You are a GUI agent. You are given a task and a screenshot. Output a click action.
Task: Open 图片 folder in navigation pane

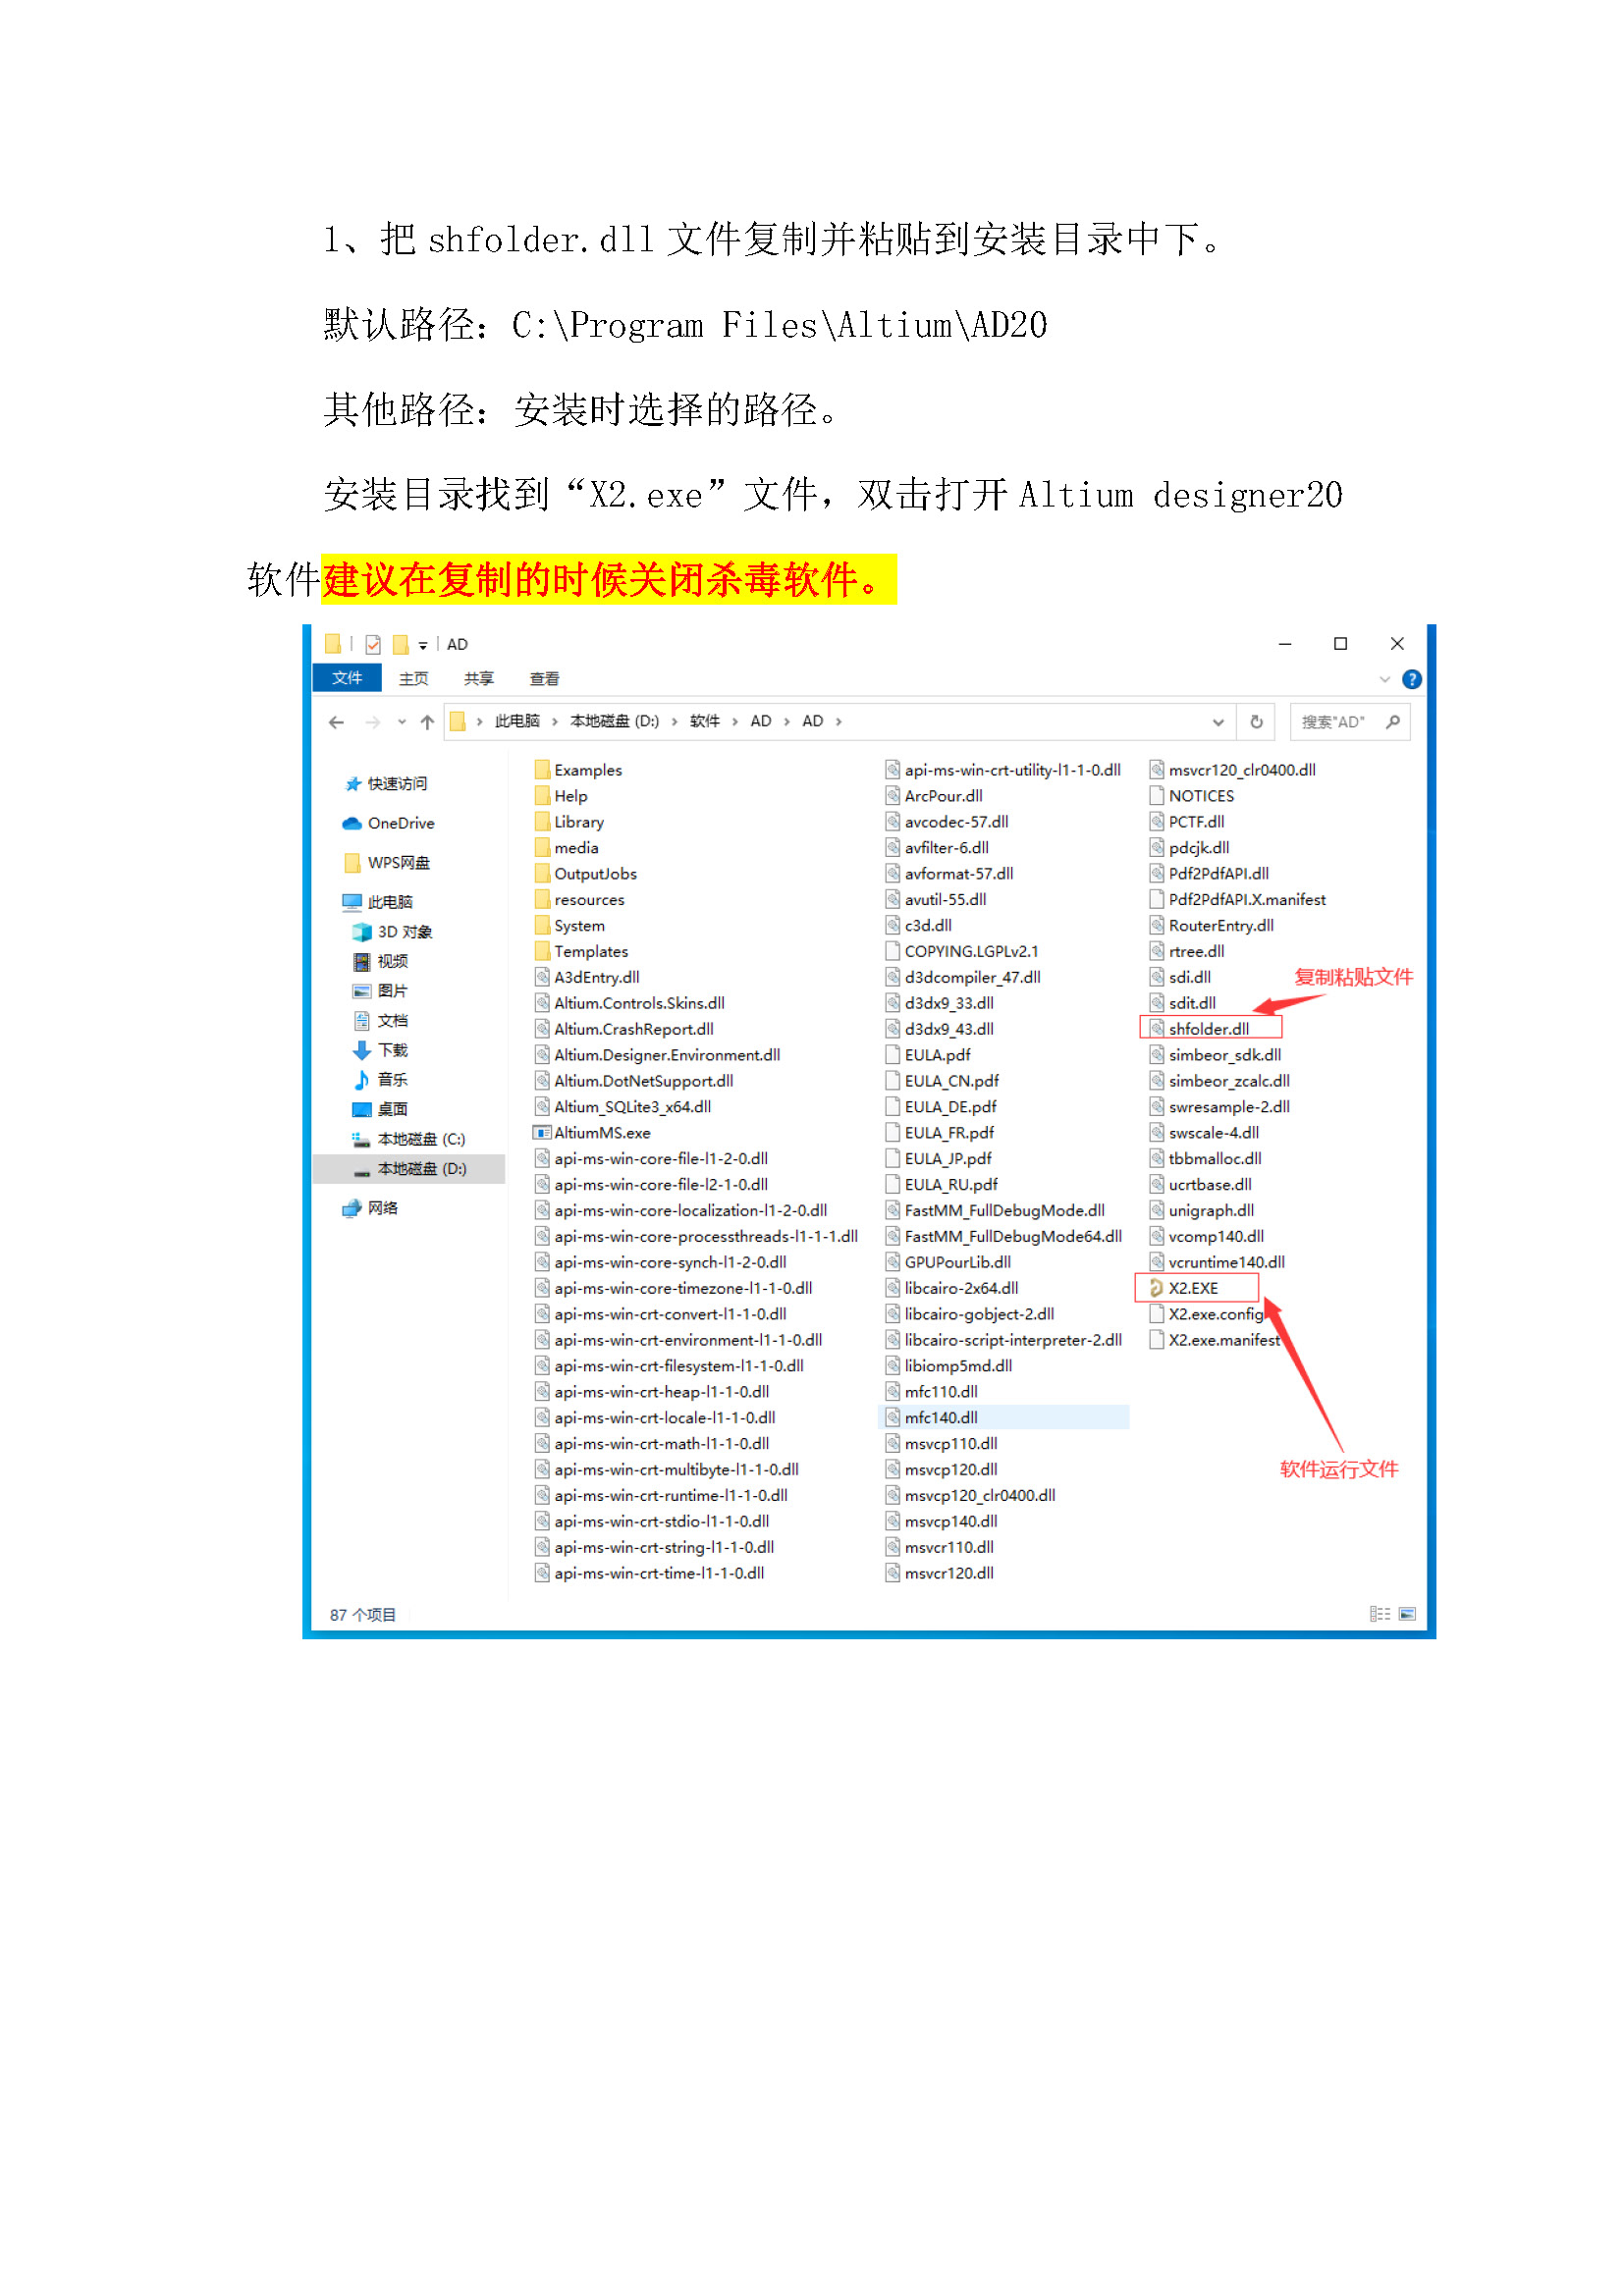coord(380,991)
